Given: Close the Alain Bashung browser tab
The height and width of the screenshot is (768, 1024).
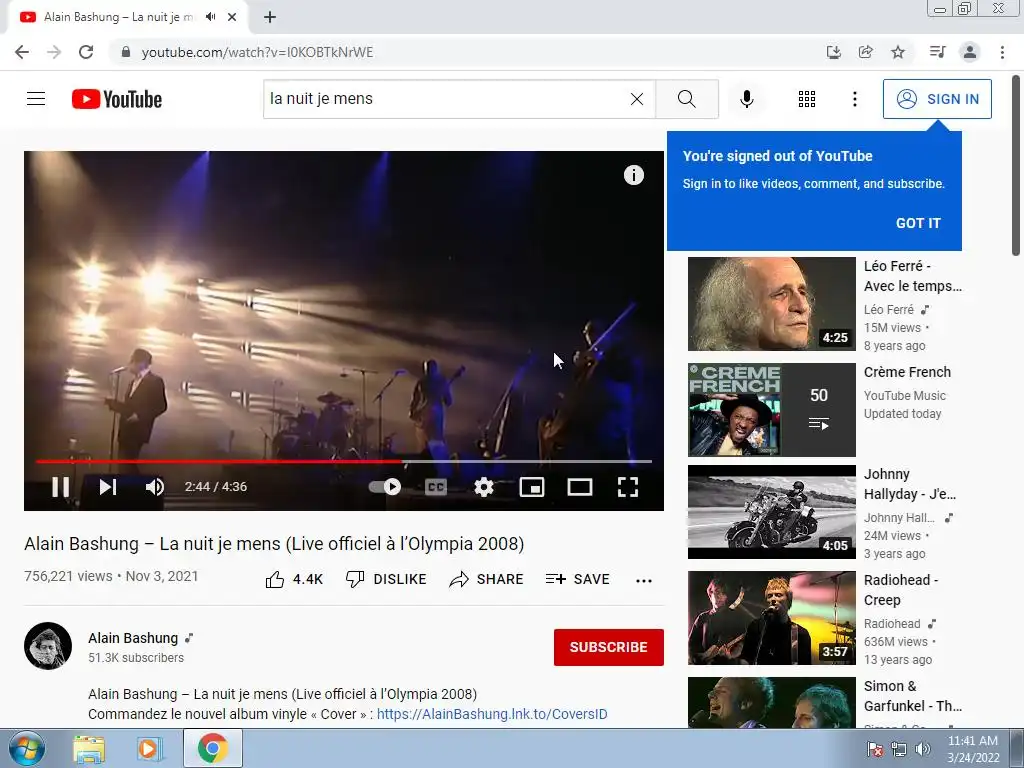Looking at the screenshot, I should tap(232, 18).
